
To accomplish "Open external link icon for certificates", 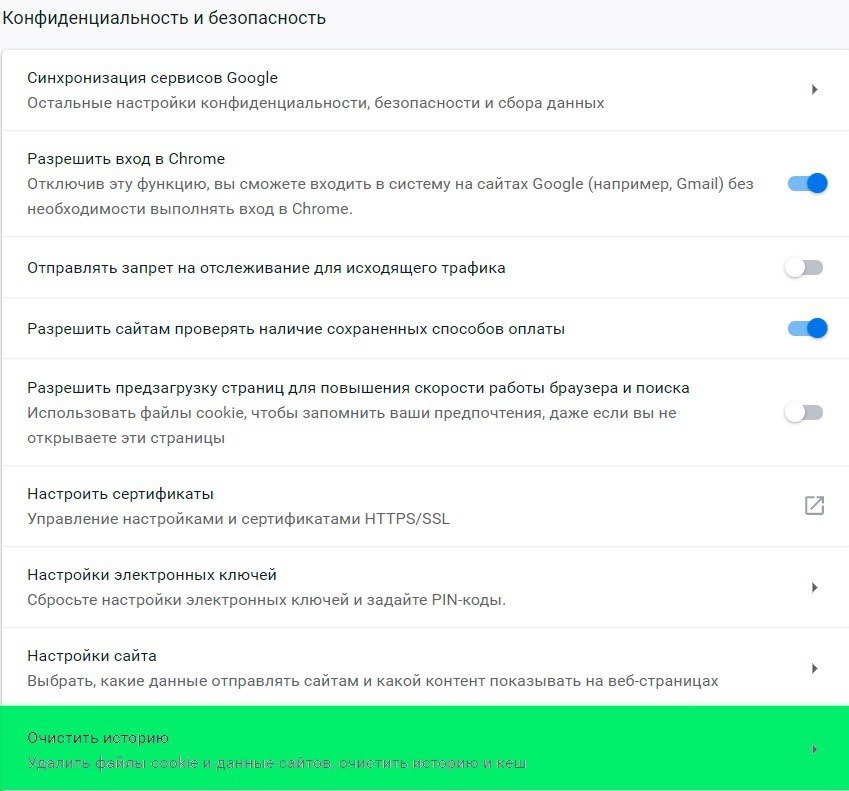I will pos(814,505).
